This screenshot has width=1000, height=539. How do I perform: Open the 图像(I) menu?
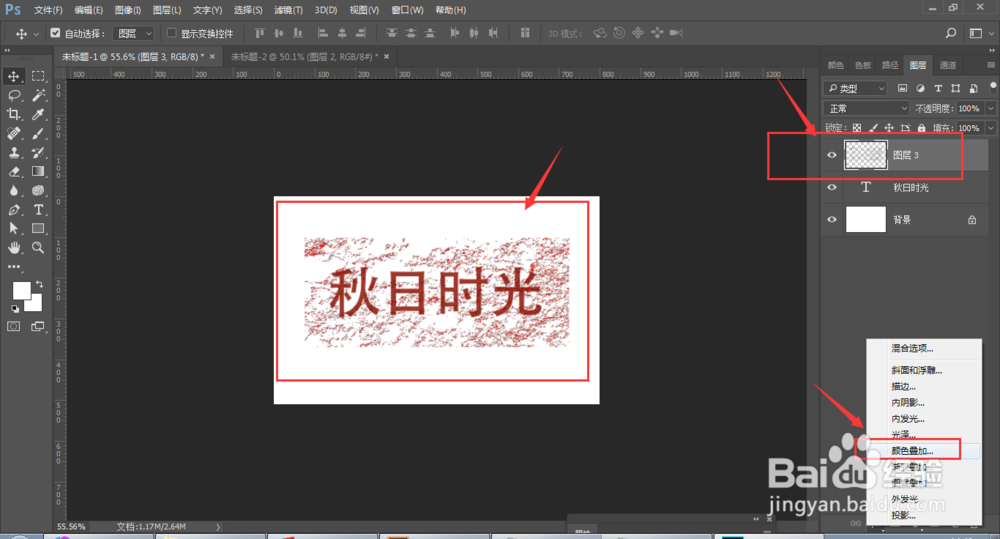pos(128,10)
